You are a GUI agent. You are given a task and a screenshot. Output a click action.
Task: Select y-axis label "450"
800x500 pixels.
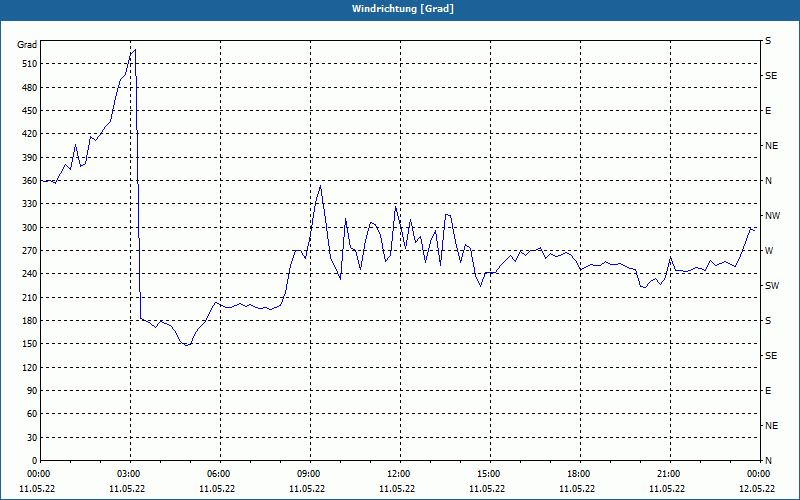(30, 111)
